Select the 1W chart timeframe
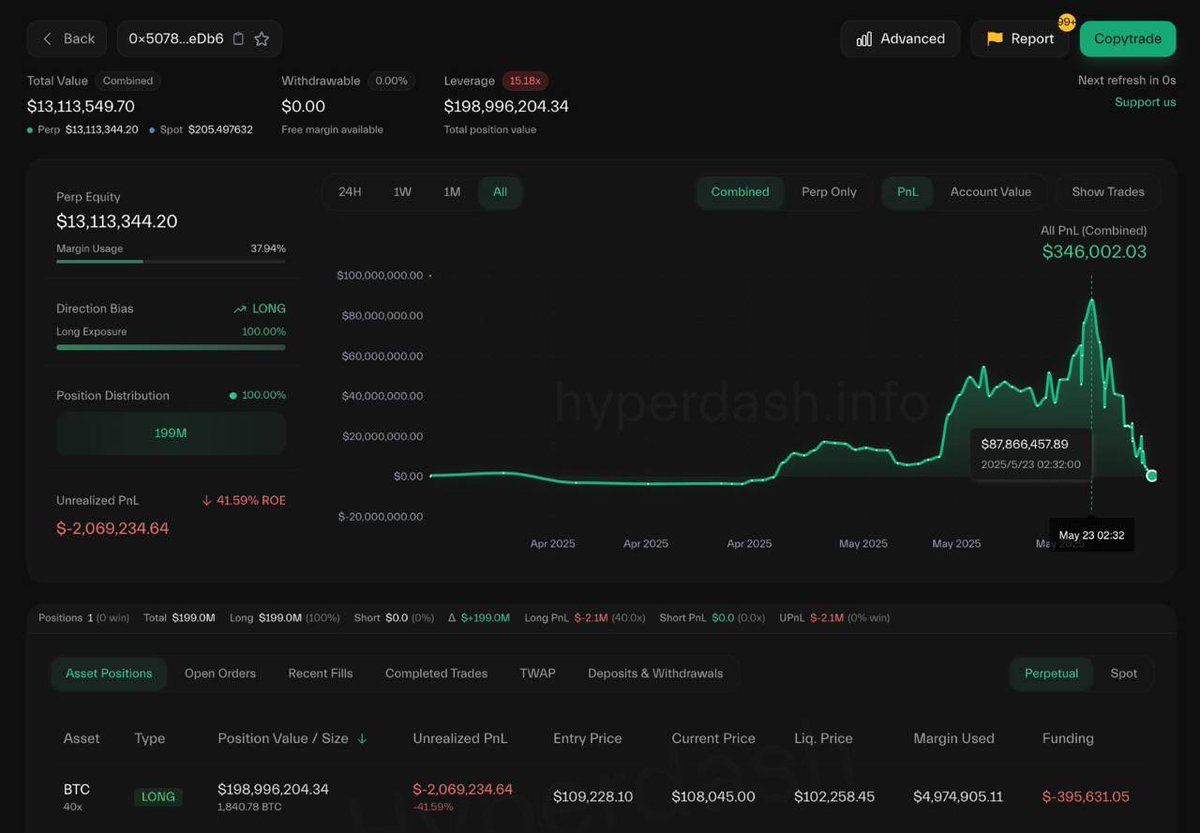Image resolution: width=1200 pixels, height=833 pixels. pyautogui.click(x=401, y=192)
